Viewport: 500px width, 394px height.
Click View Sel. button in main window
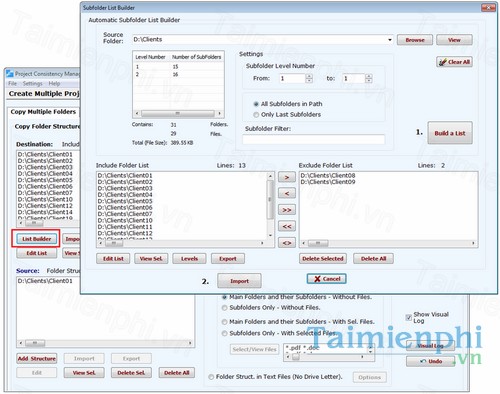coord(84,373)
